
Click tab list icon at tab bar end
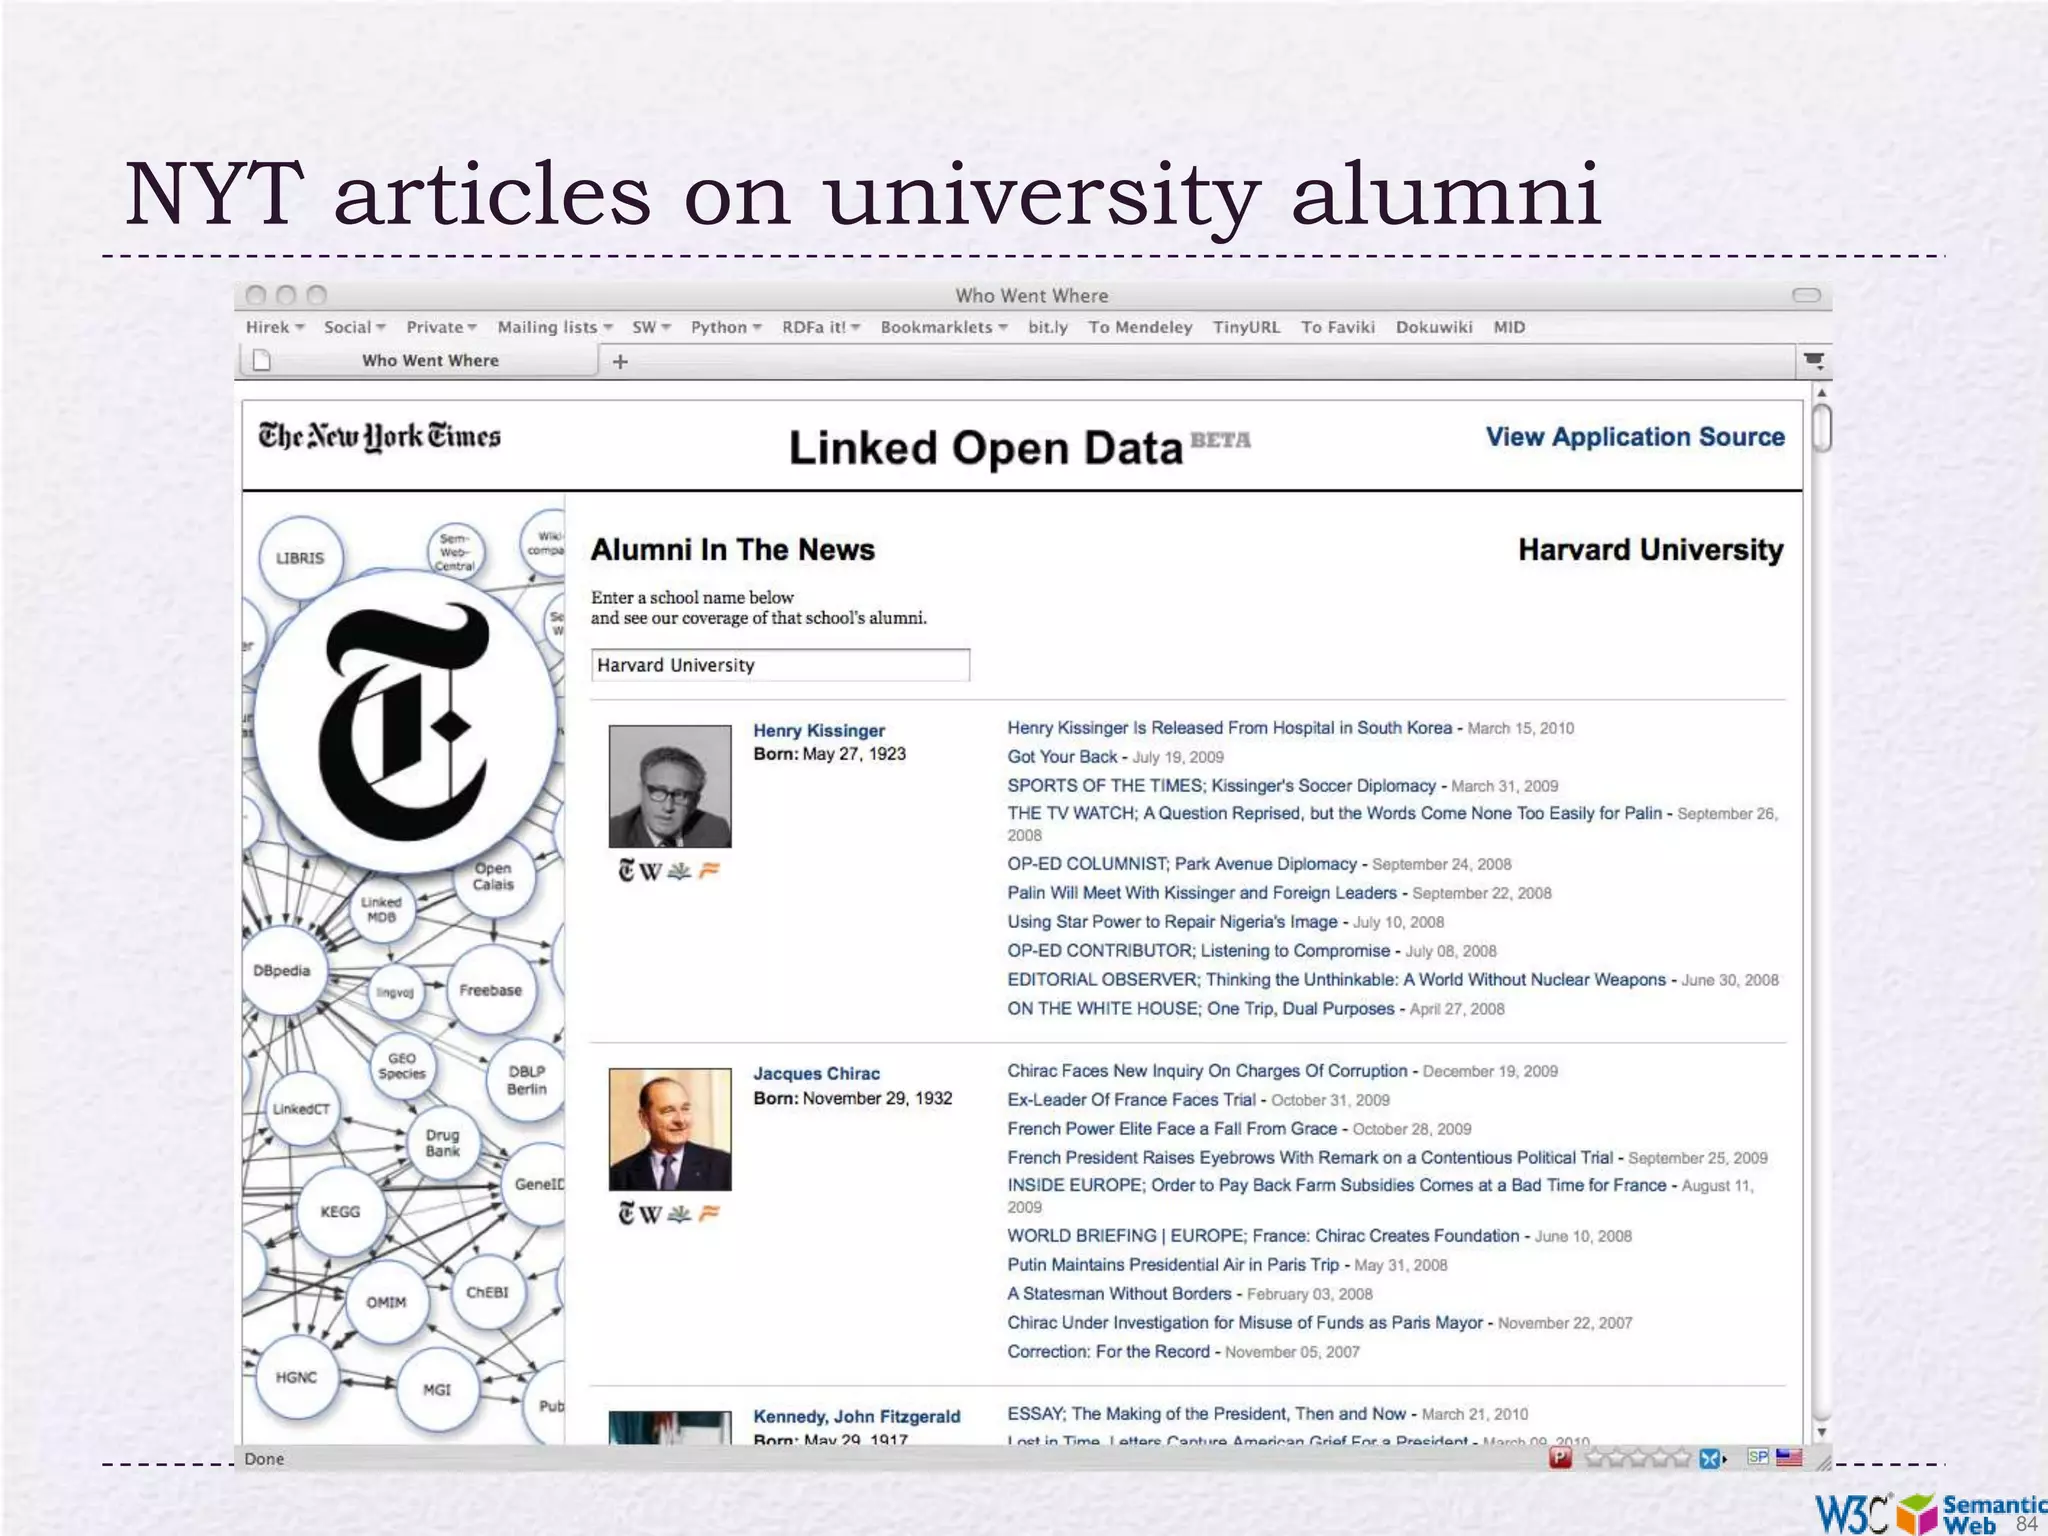pos(1814,360)
